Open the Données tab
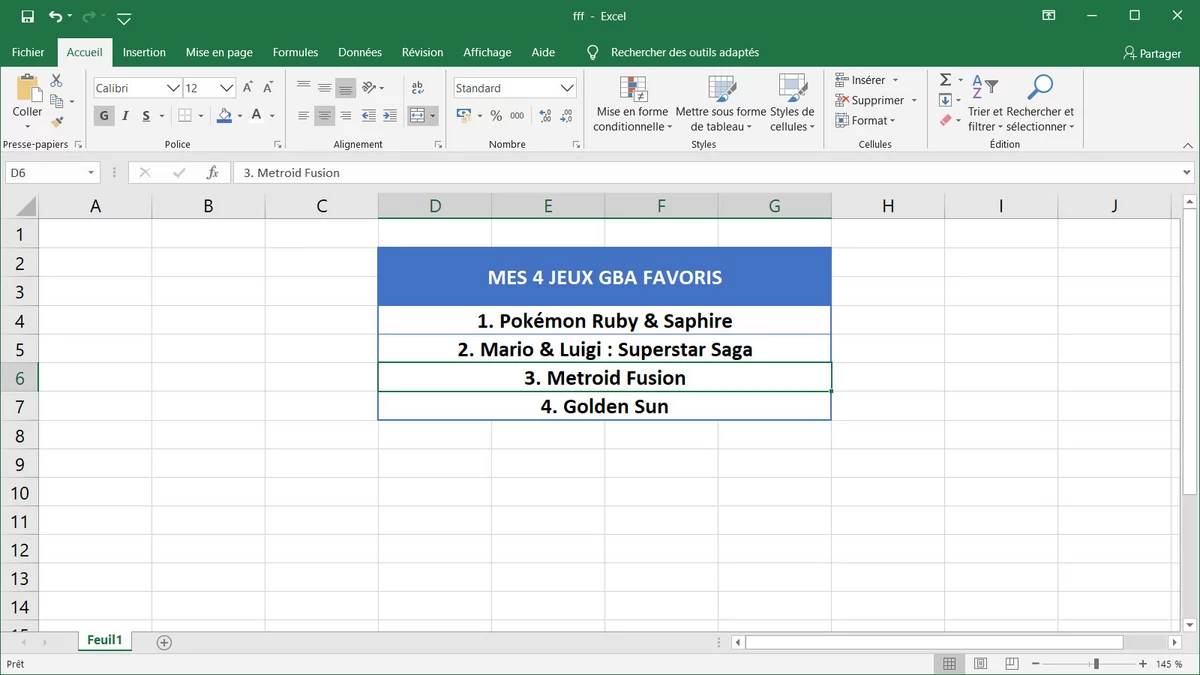Viewport: 1200px width, 675px height. pos(360,52)
